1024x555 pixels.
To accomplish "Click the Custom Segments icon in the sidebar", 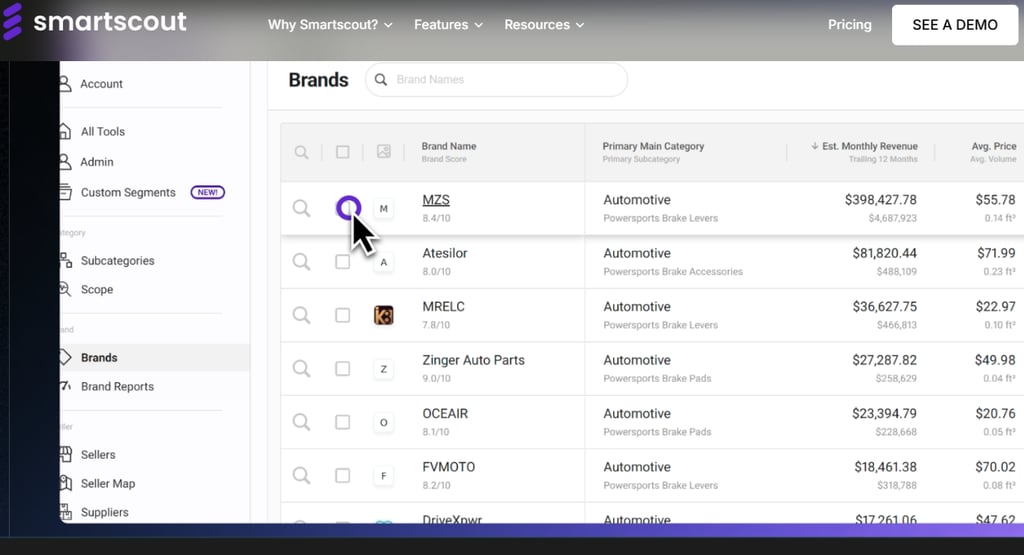I will pyautogui.click(x=65, y=192).
